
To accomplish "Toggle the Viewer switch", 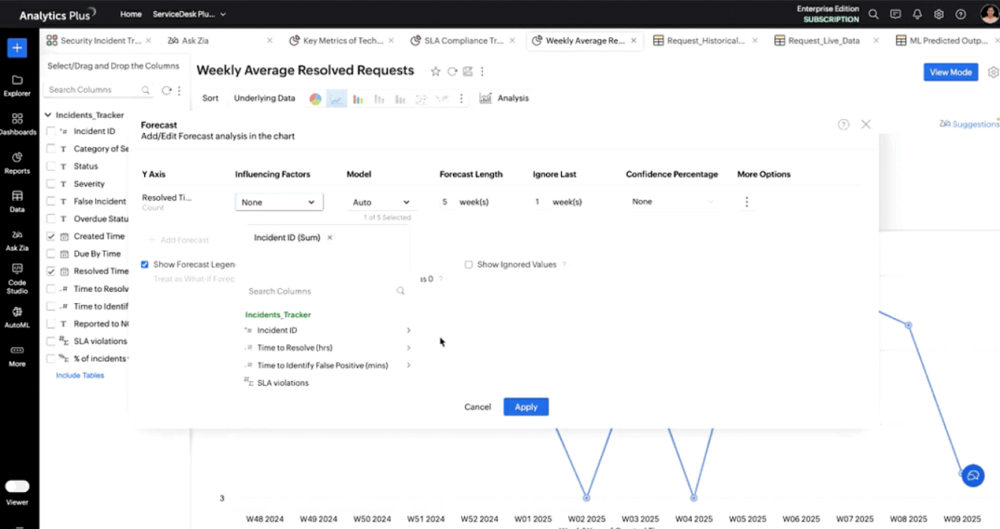I will (x=17, y=486).
